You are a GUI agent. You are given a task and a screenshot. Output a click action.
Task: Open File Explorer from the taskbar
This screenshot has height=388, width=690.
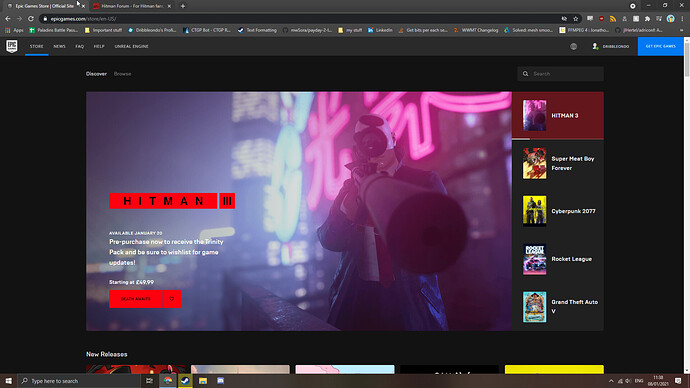[x=203, y=381]
